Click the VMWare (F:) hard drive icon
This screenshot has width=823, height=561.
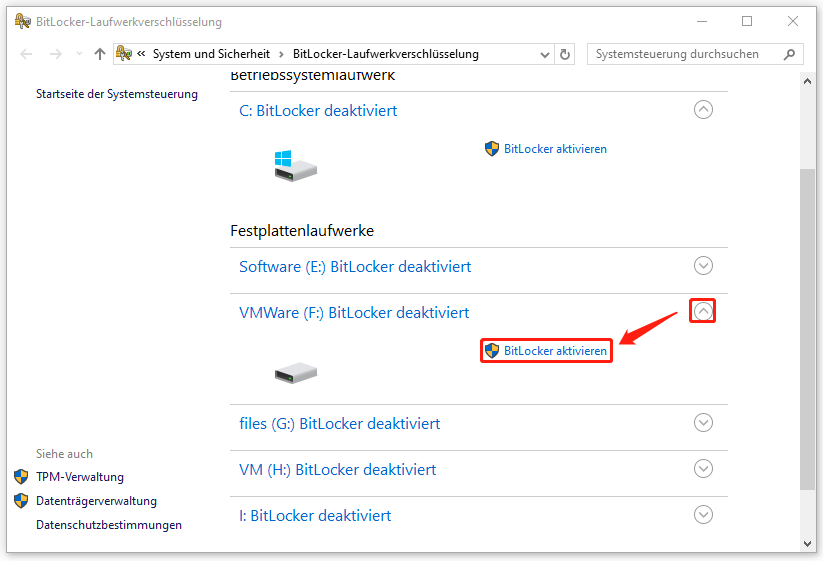(x=296, y=373)
